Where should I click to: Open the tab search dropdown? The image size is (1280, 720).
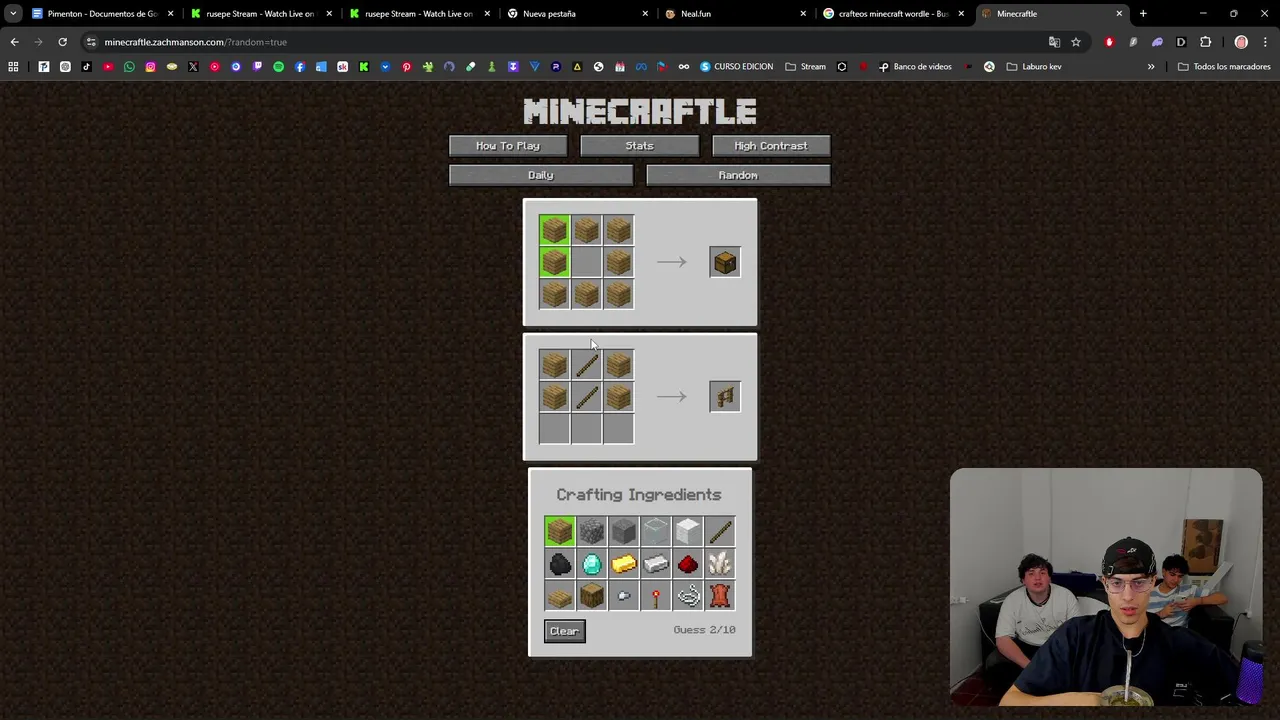[x=12, y=14]
